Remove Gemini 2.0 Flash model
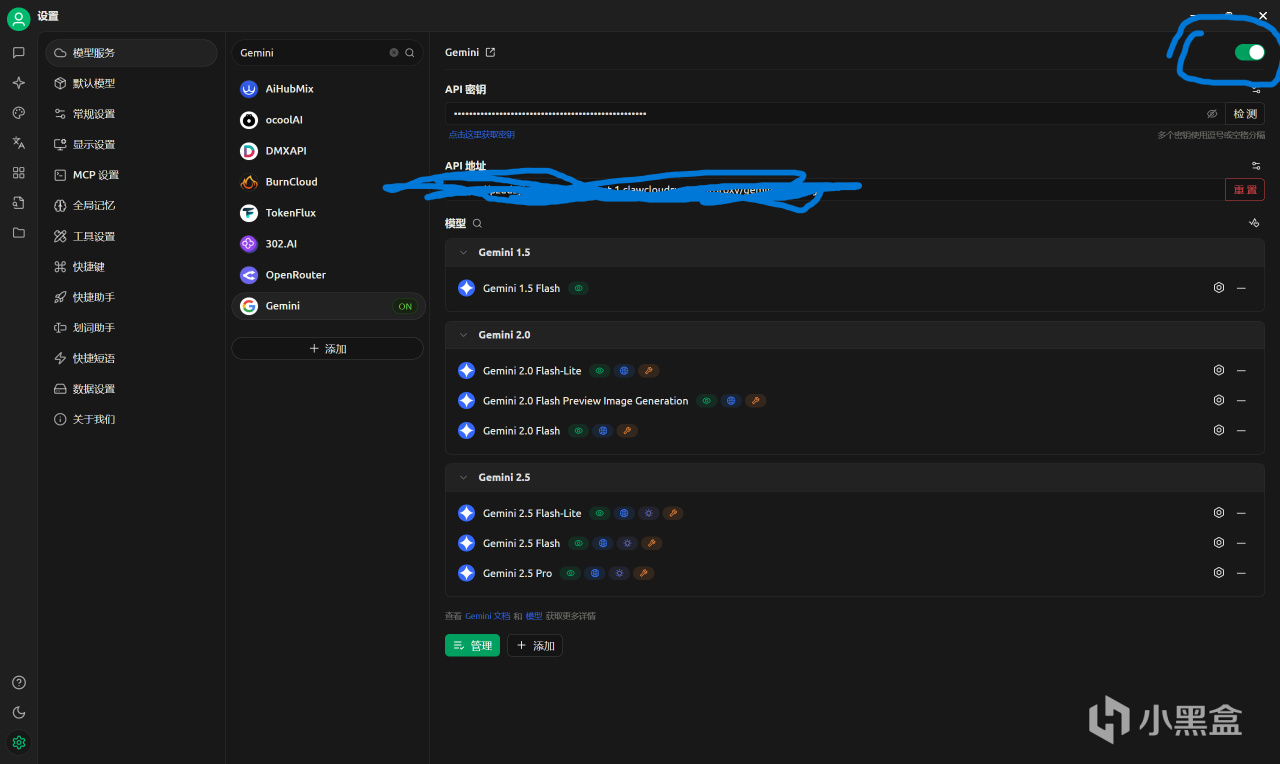1280x764 pixels. [x=1241, y=430]
